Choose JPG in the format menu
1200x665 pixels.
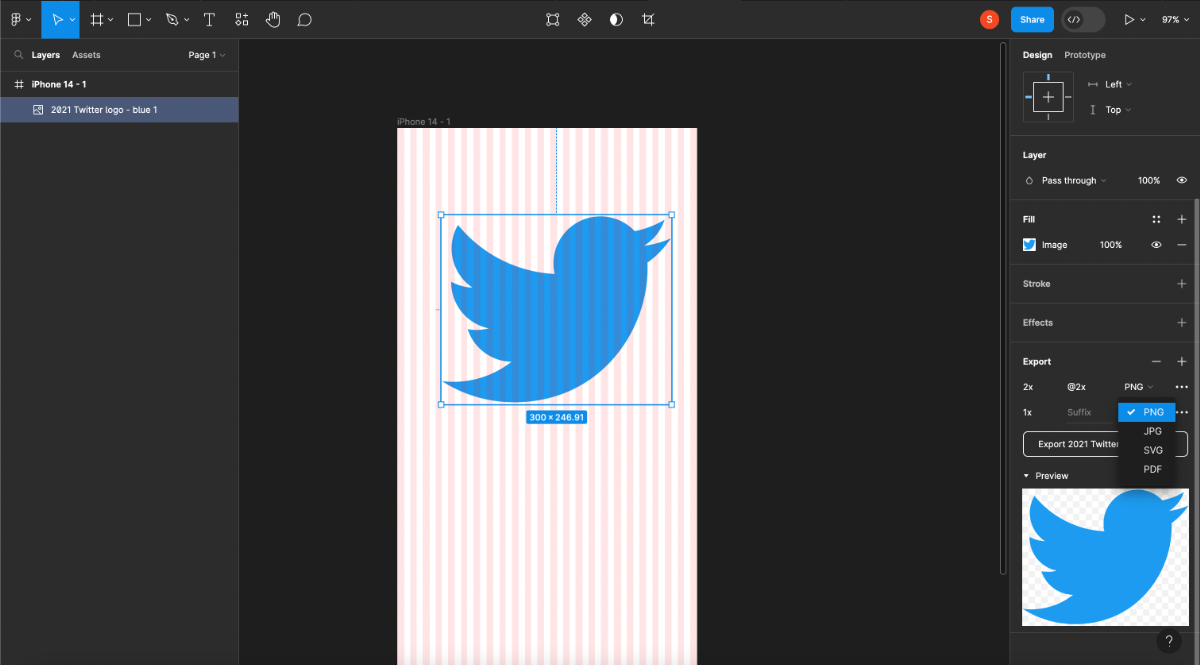[x=1146, y=431]
